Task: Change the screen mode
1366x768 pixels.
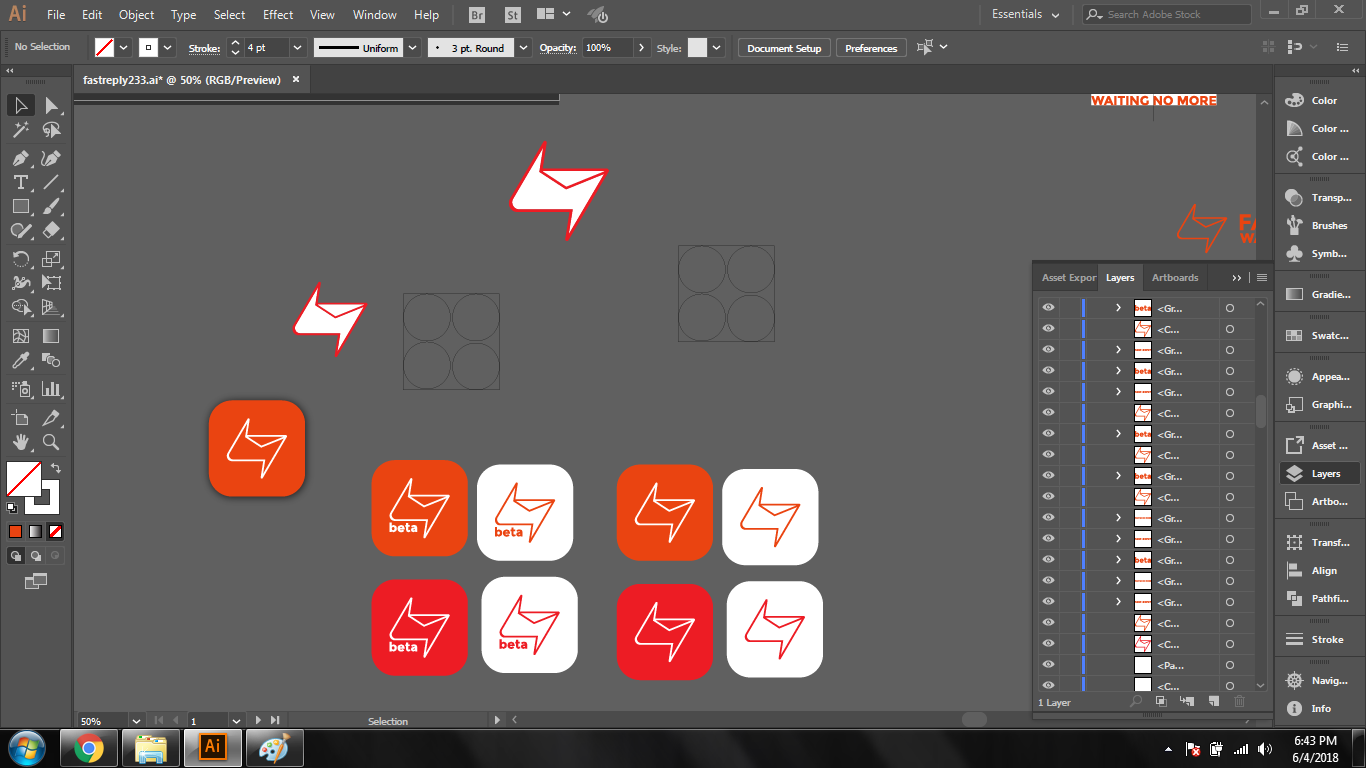Action: [36, 580]
